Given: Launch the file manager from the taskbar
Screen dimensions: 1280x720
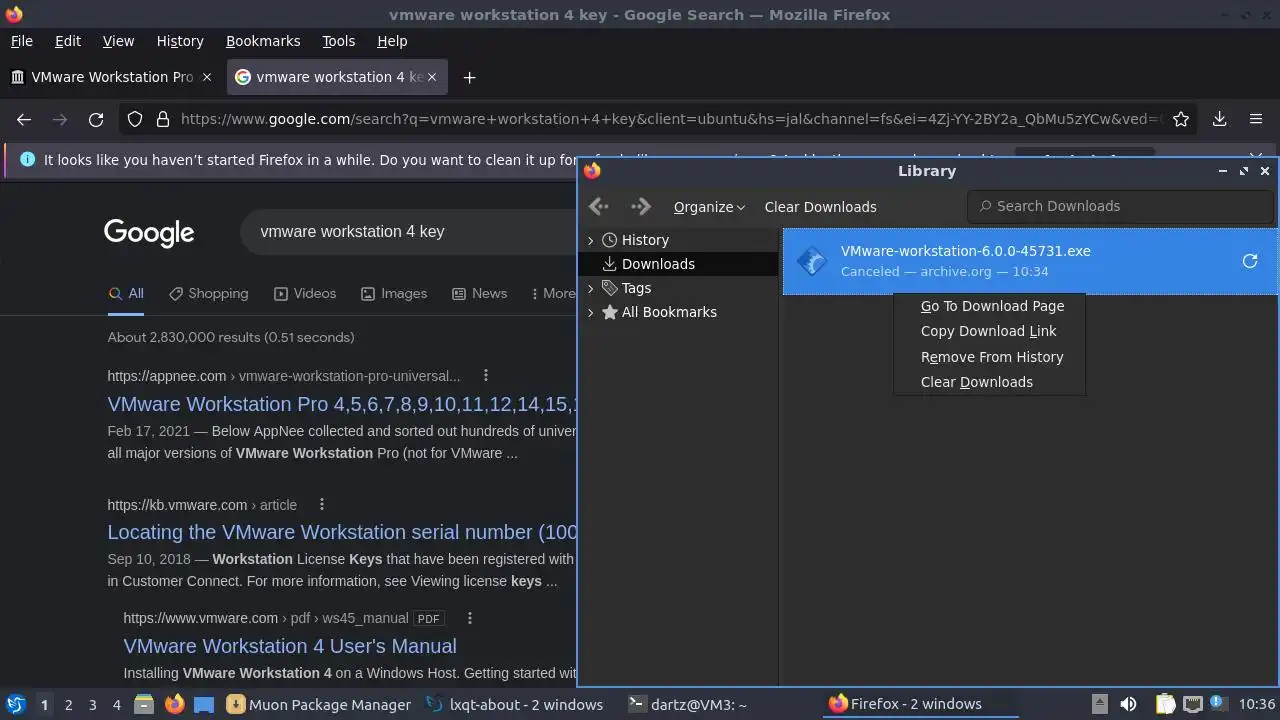Looking at the screenshot, I should coord(143,704).
